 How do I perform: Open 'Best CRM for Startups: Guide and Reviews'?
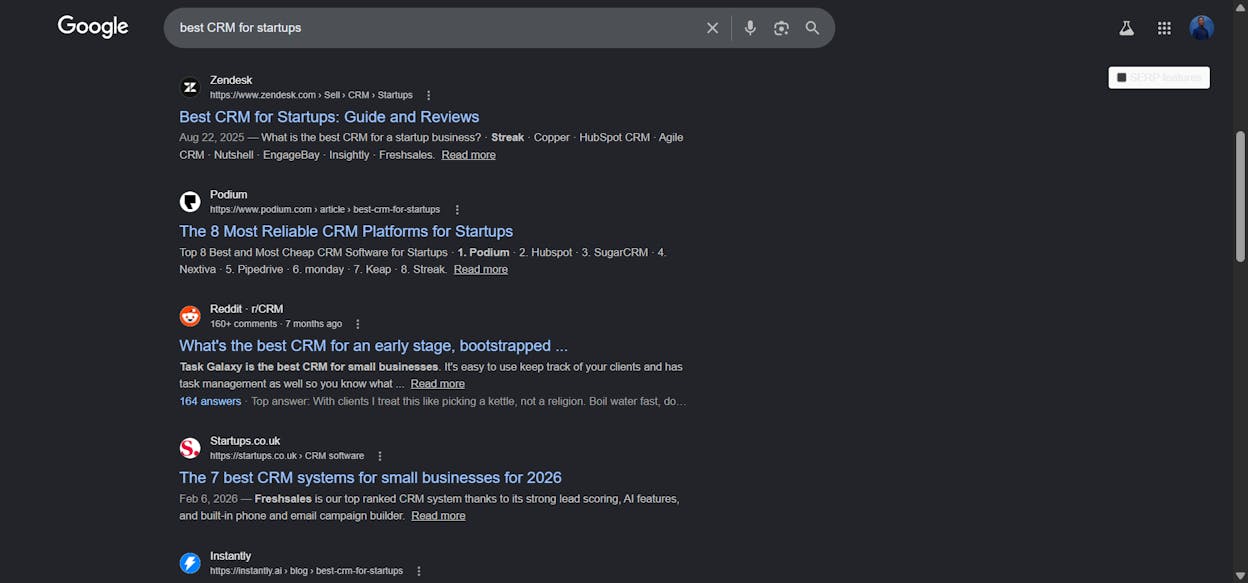pos(329,117)
